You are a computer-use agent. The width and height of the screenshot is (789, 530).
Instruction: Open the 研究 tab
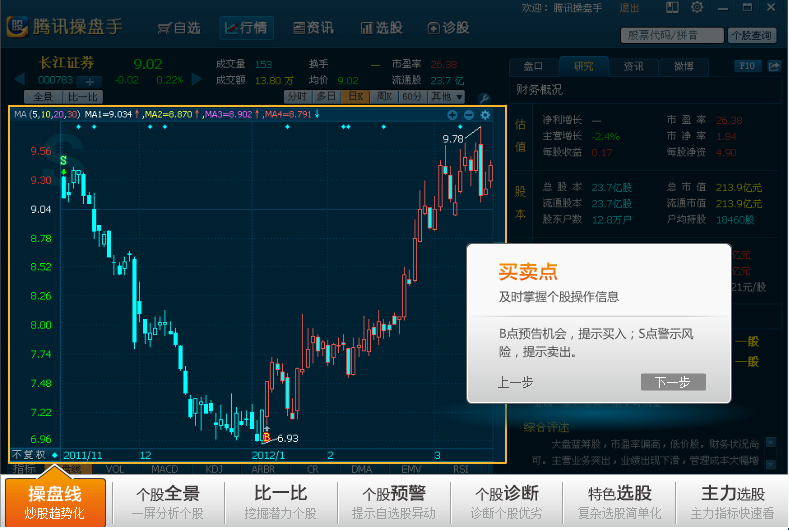[584, 66]
